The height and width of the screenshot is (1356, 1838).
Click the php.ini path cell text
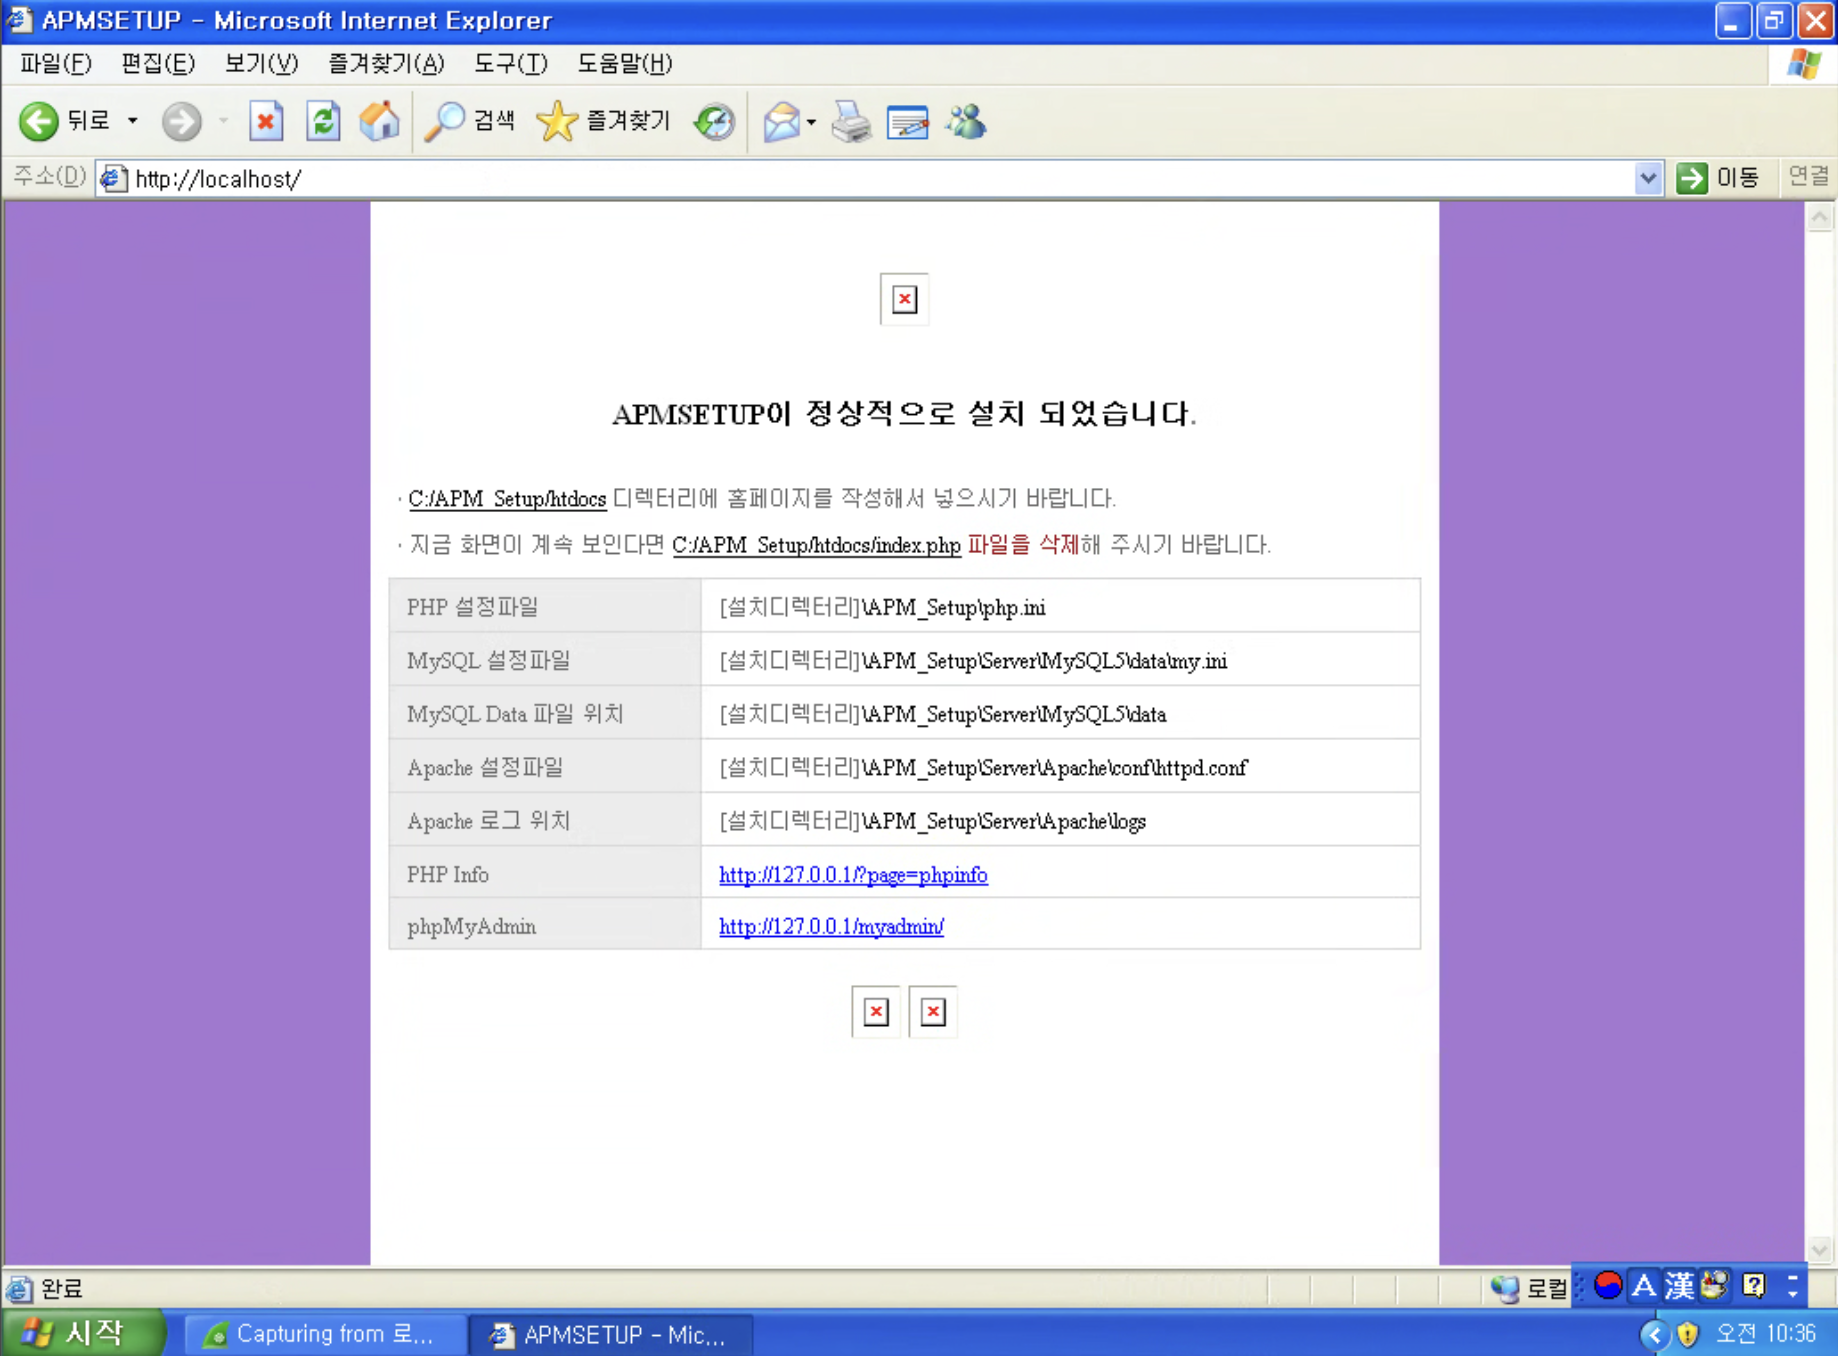pos(882,607)
